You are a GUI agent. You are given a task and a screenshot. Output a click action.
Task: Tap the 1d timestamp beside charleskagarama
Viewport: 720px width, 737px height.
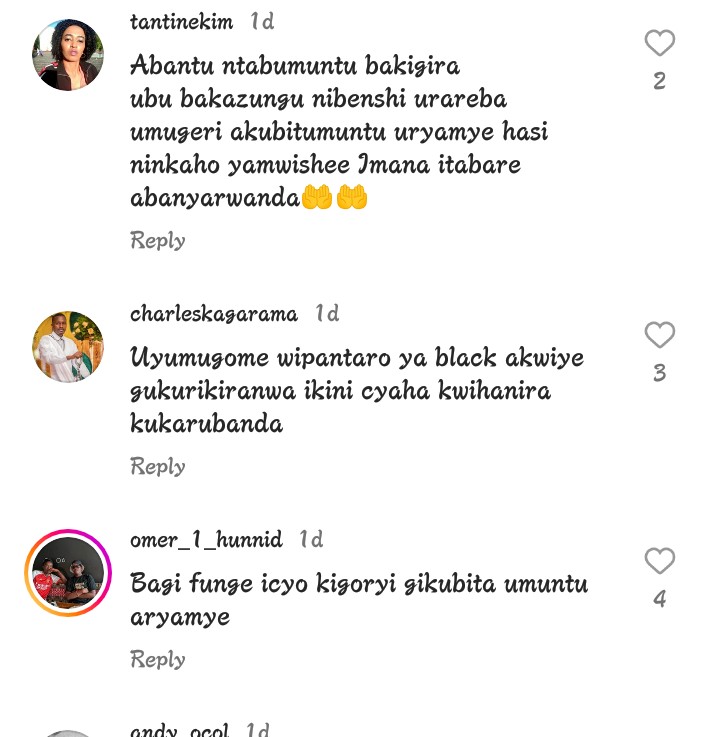click(x=327, y=314)
